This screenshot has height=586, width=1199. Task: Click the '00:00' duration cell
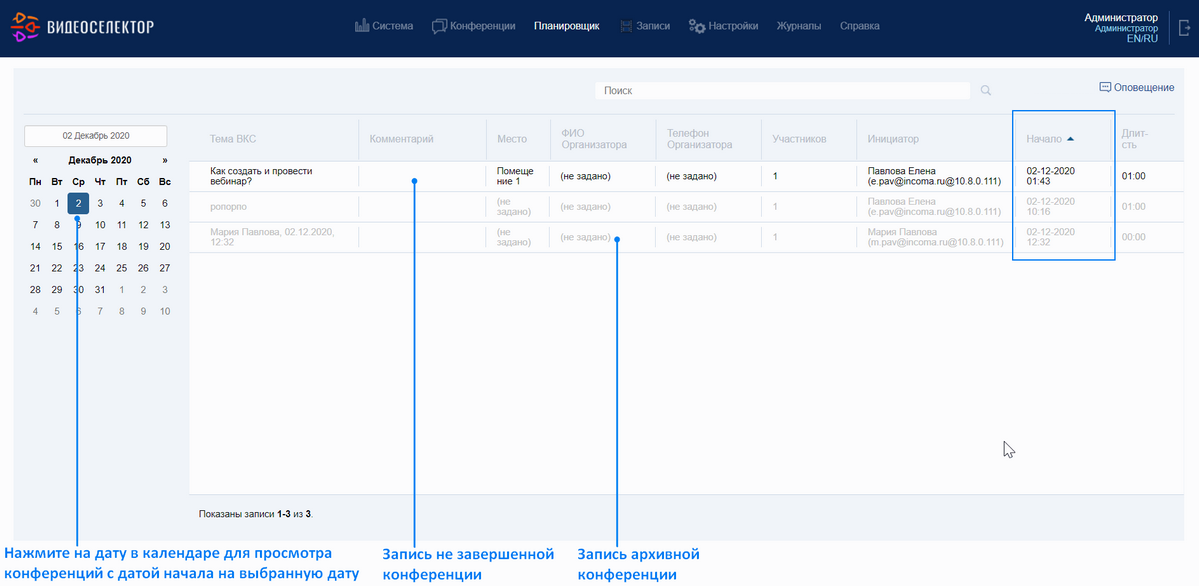(1134, 237)
